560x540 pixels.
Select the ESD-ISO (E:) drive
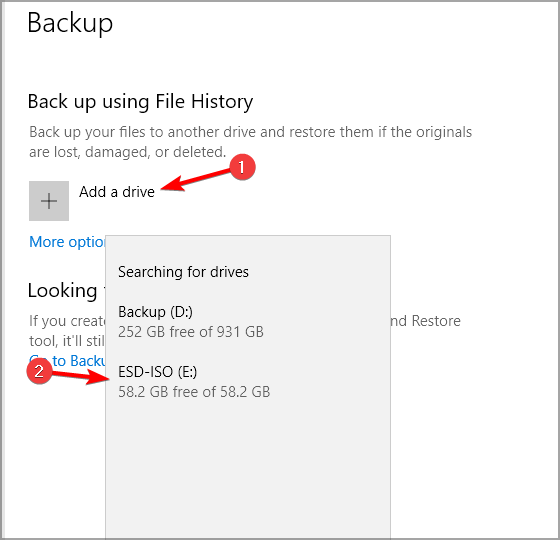point(248,381)
